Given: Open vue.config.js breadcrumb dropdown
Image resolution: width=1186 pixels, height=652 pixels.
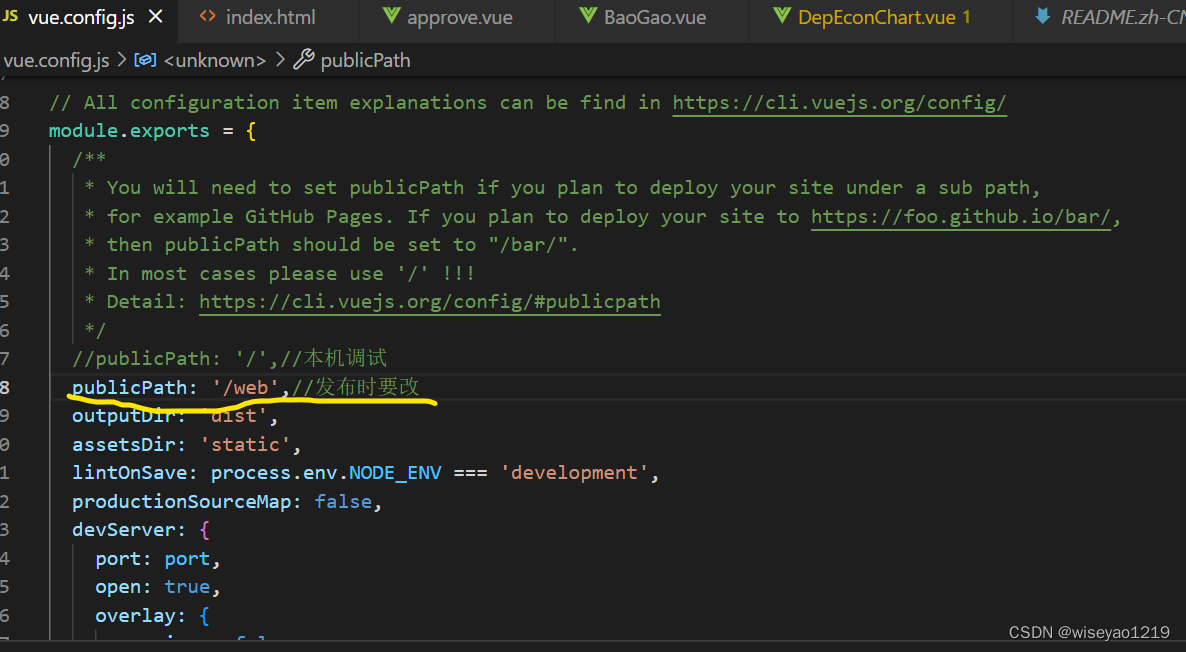Looking at the screenshot, I should tap(56, 60).
